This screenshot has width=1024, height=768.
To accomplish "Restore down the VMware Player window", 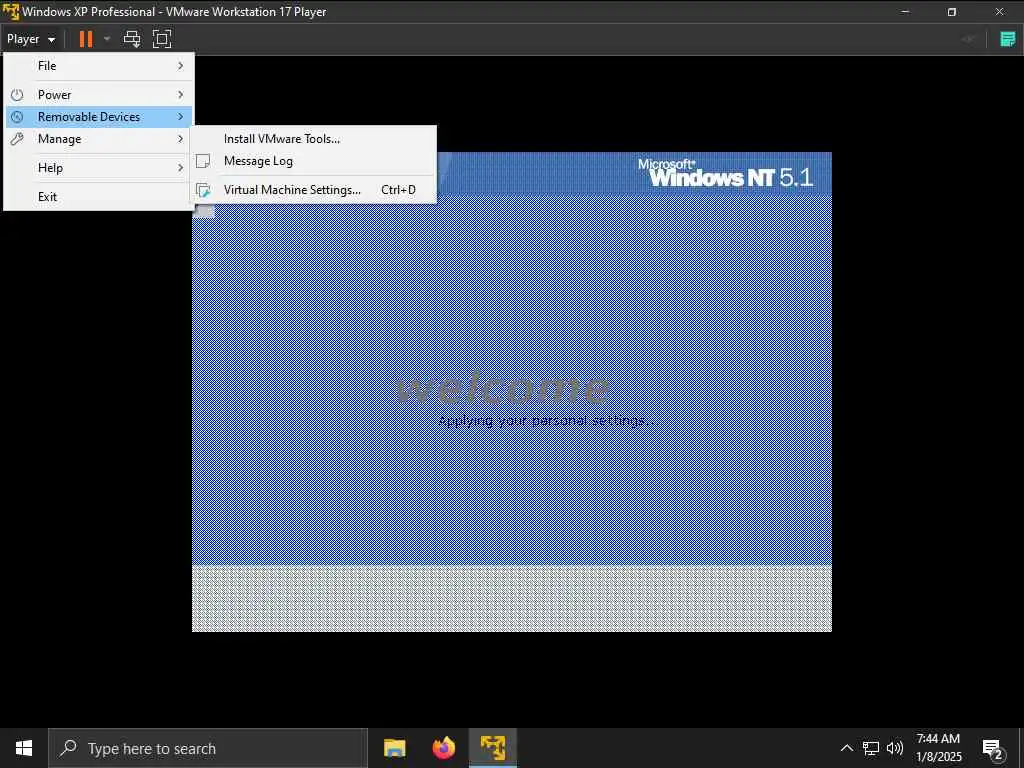I will pos(952,12).
